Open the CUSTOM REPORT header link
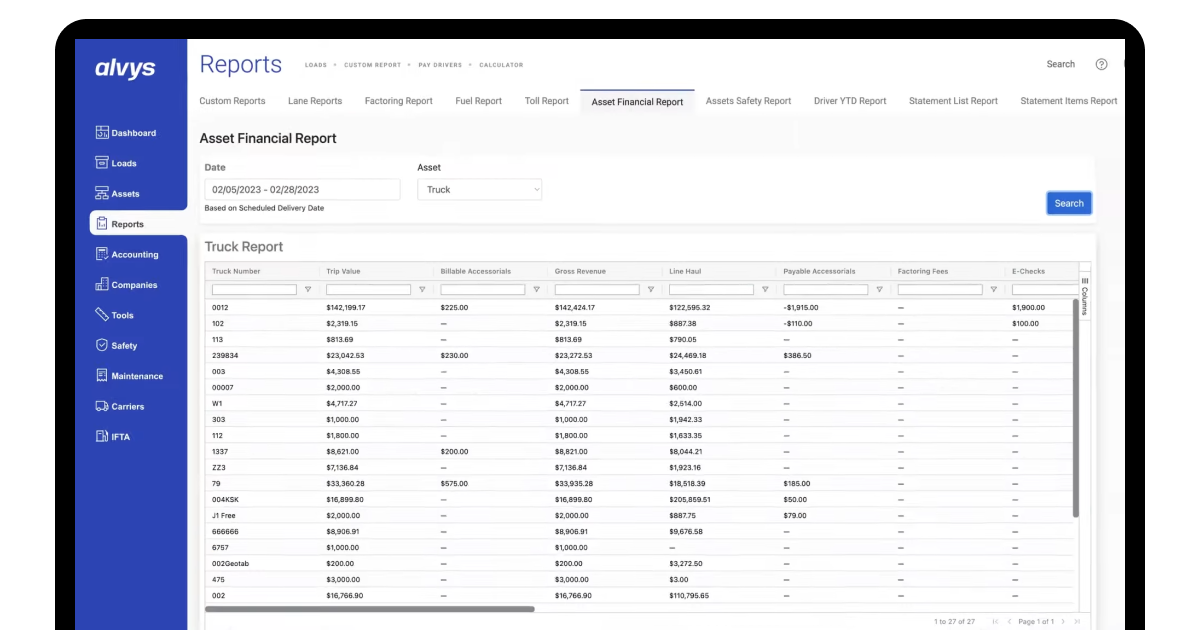The width and height of the screenshot is (1200, 630). click(372, 65)
